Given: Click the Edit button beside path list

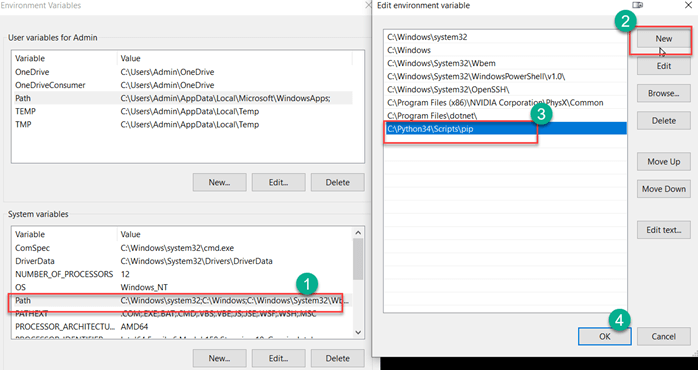Looking at the screenshot, I should (x=663, y=66).
